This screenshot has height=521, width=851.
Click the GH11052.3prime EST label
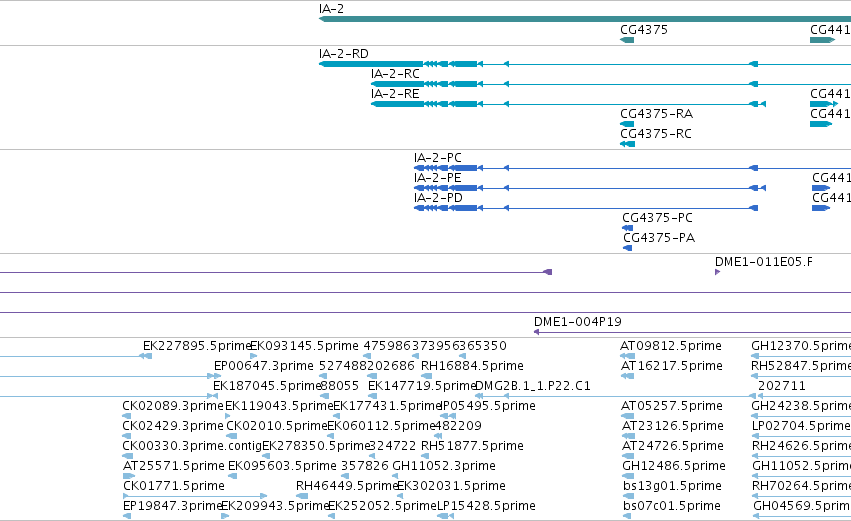pyautogui.click(x=444, y=467)
